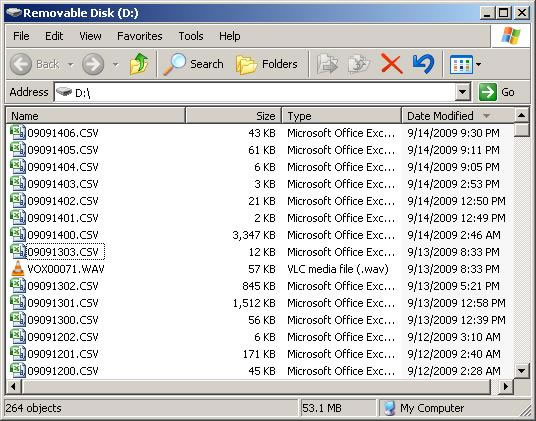The height and width of the screenshot is (421, 536).
Task: Click the Copy To folder icon
Action: click(359, 64)
